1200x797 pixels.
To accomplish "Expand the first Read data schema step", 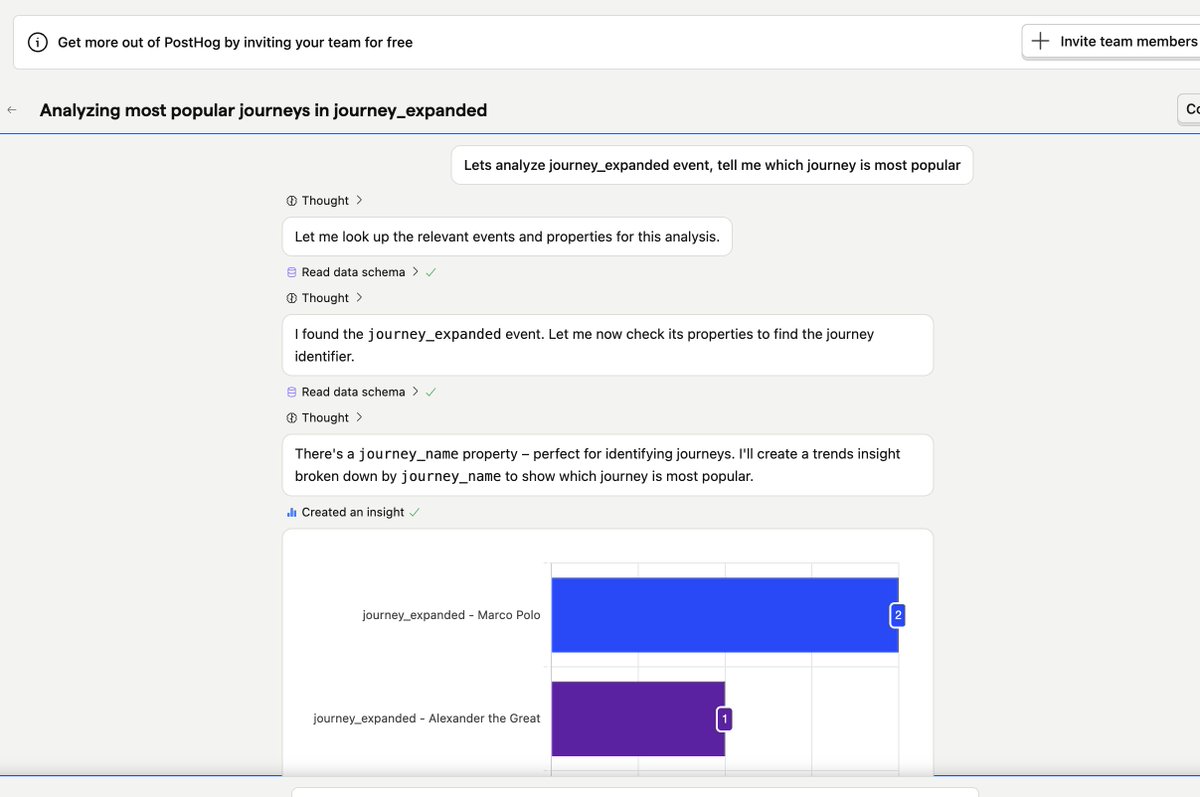I will tap(361, 272).
